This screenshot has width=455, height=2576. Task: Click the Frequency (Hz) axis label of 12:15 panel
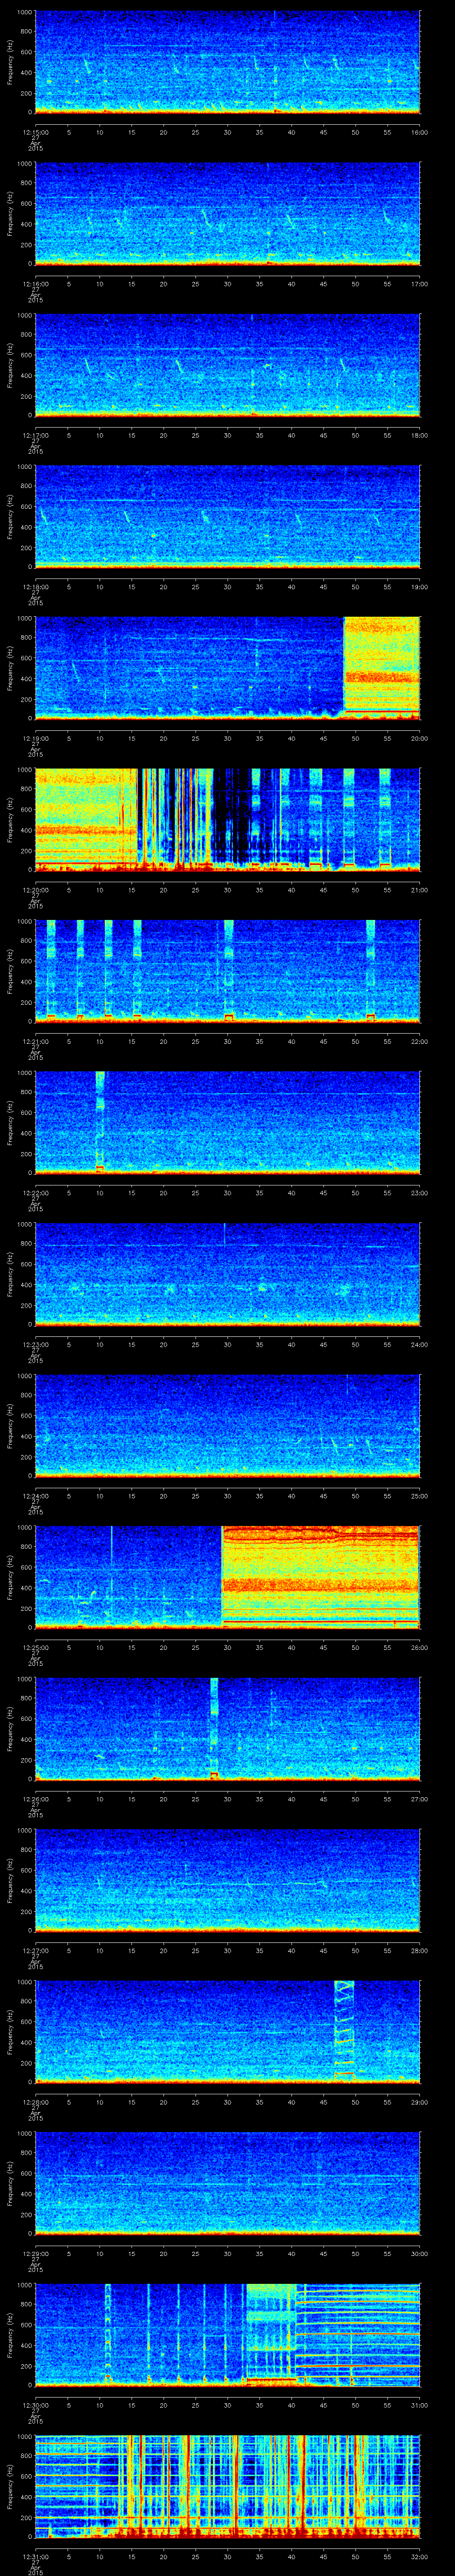click(10, 62)
